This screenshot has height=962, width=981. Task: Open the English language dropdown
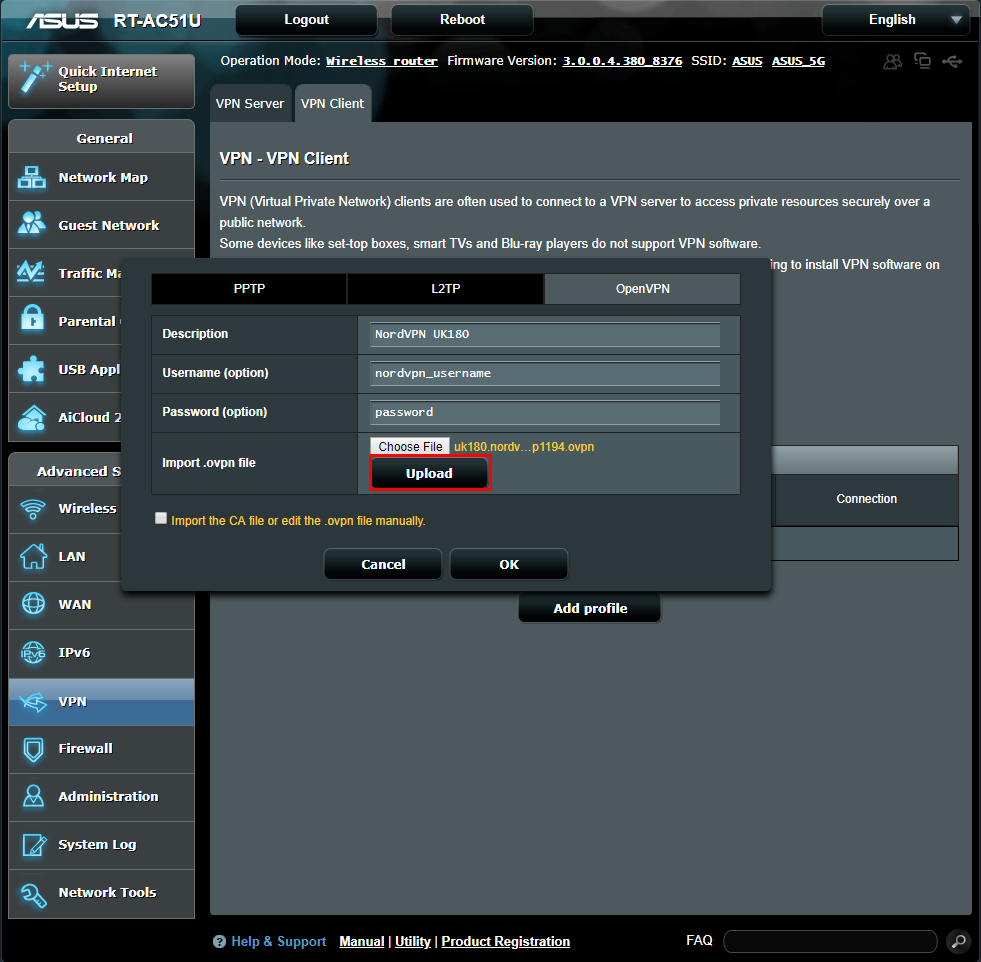click(895, 19)
